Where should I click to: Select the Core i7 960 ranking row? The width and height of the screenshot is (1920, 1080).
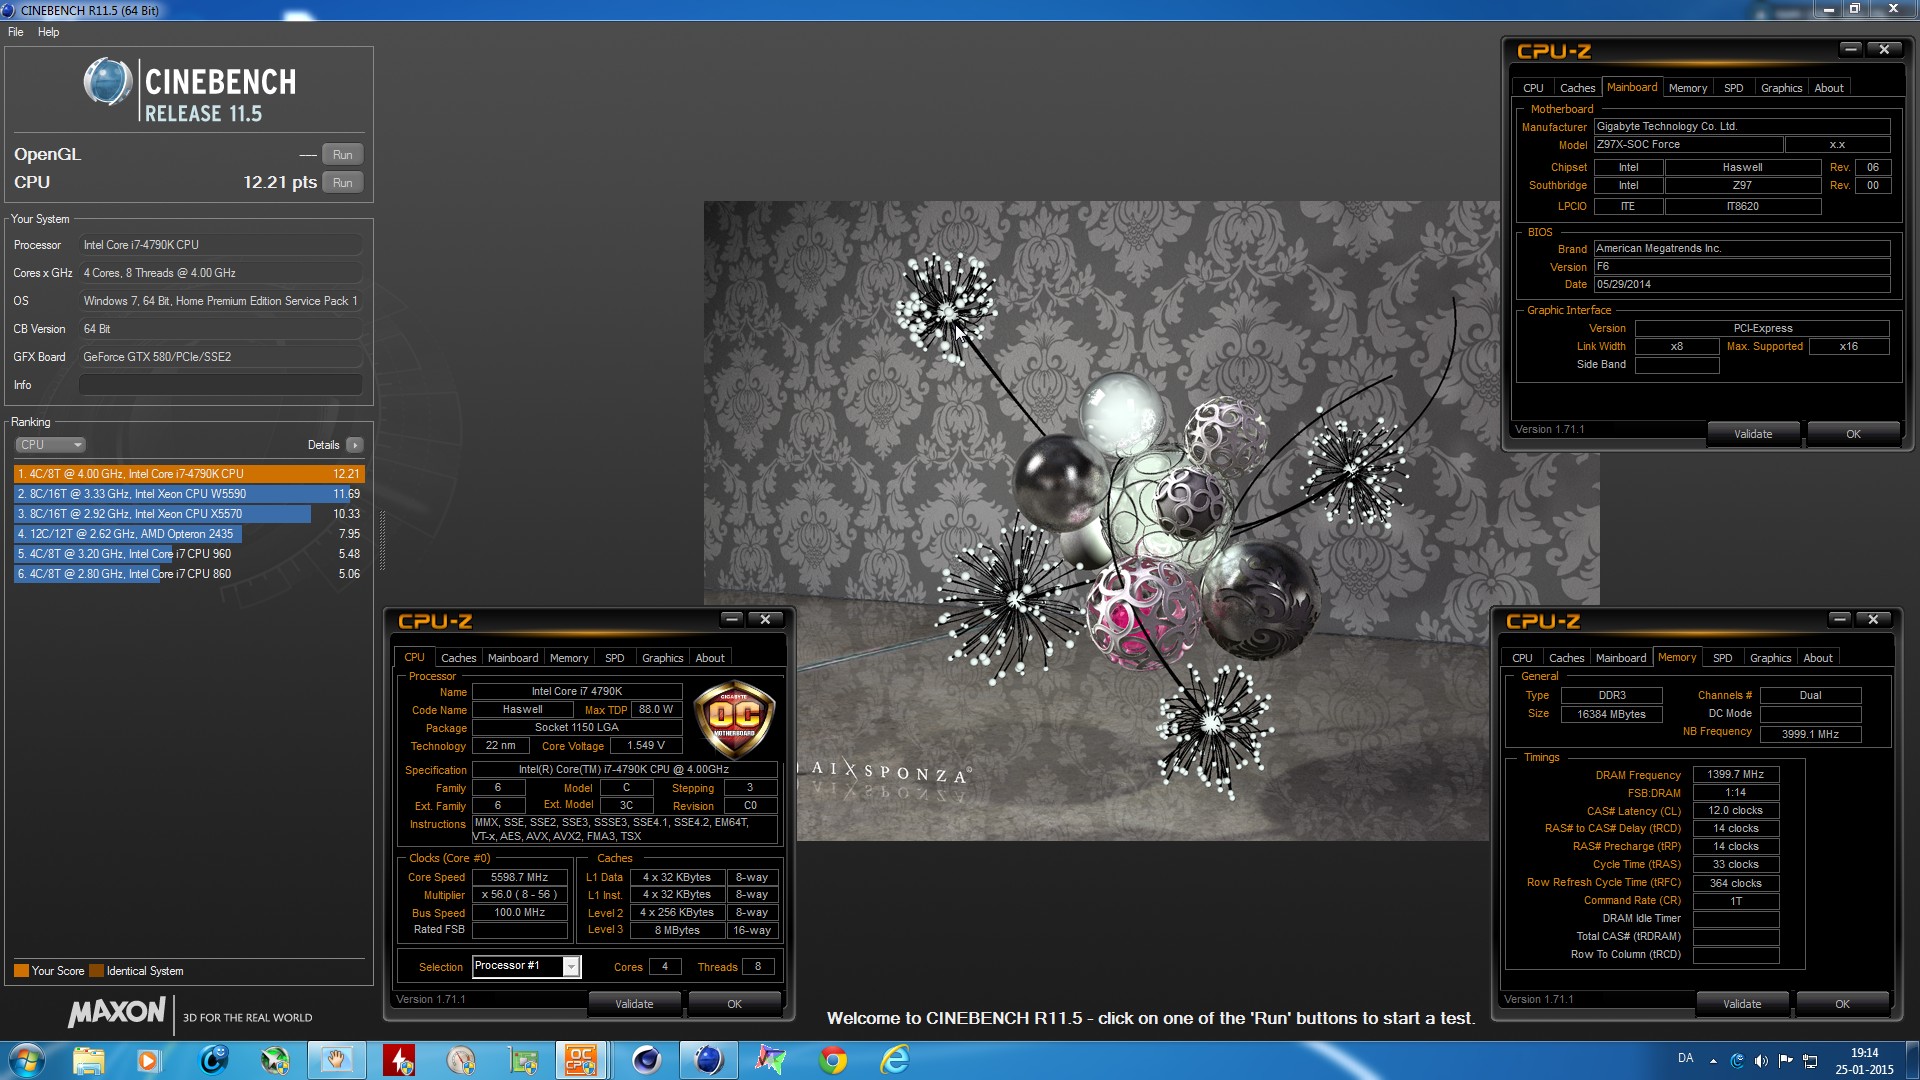point(189,554)
